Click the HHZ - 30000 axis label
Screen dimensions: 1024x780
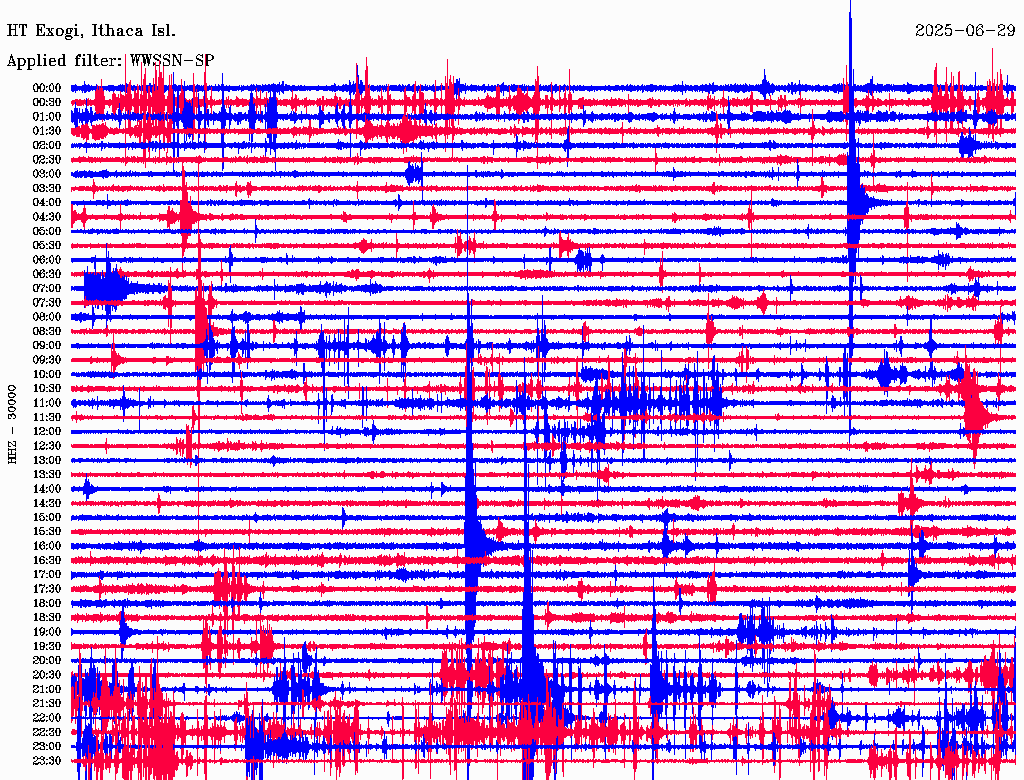pos(12,425)
